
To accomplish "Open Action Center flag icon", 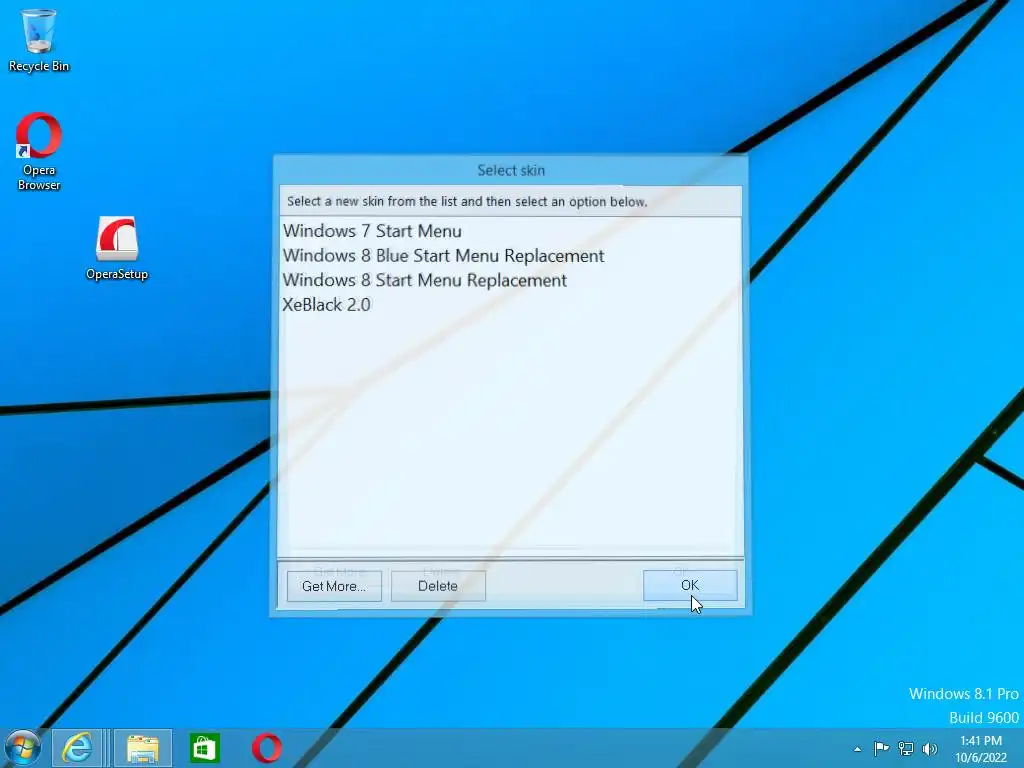I will coord(881,748).
